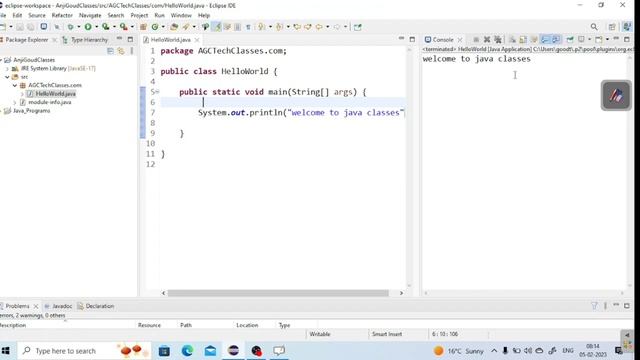This screenshot has width=640, height=360.
Task: Switch to the Declaration tab
Action: tap(96, 306)
